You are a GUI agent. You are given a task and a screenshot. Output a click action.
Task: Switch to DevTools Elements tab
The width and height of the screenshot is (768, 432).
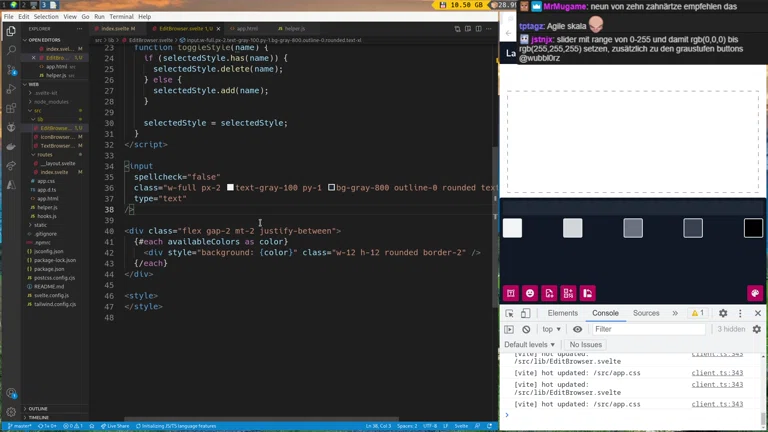click(x=563, y=313)
